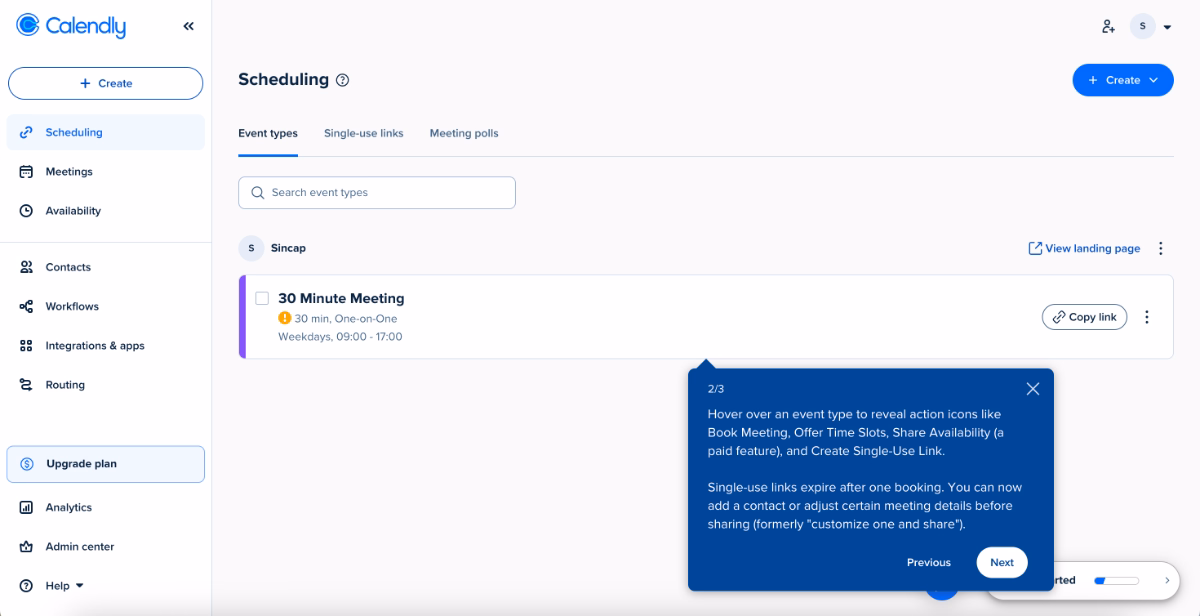This screenshot has height=616, width=1200.
Task: Click the Admin center icon
Action: coord(24,546)
